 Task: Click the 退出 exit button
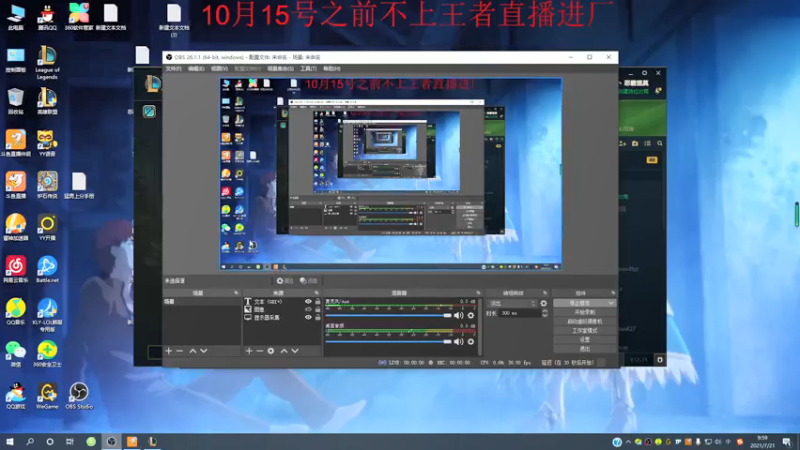coord(584,349)
